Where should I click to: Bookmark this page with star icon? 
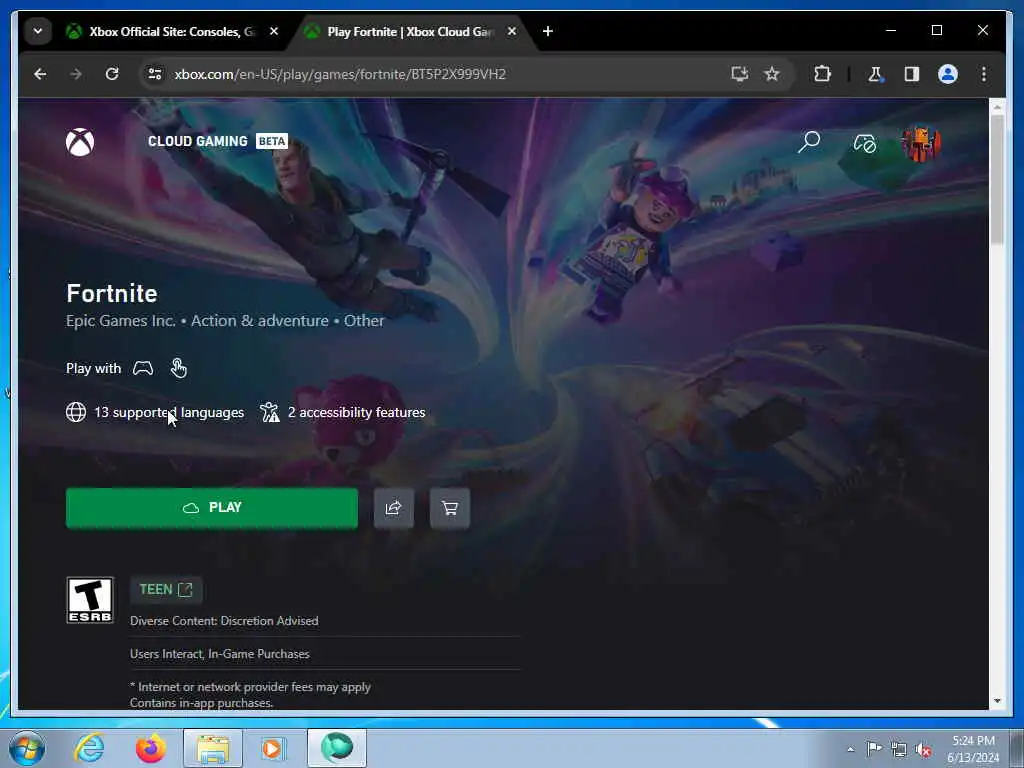[x=772, y=74]
